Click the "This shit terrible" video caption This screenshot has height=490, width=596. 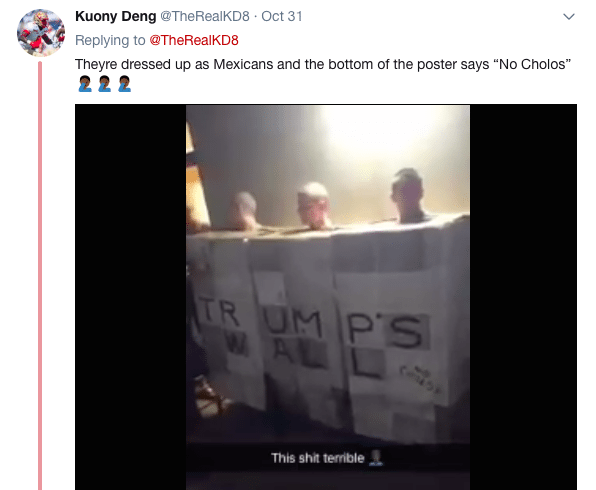318,458
